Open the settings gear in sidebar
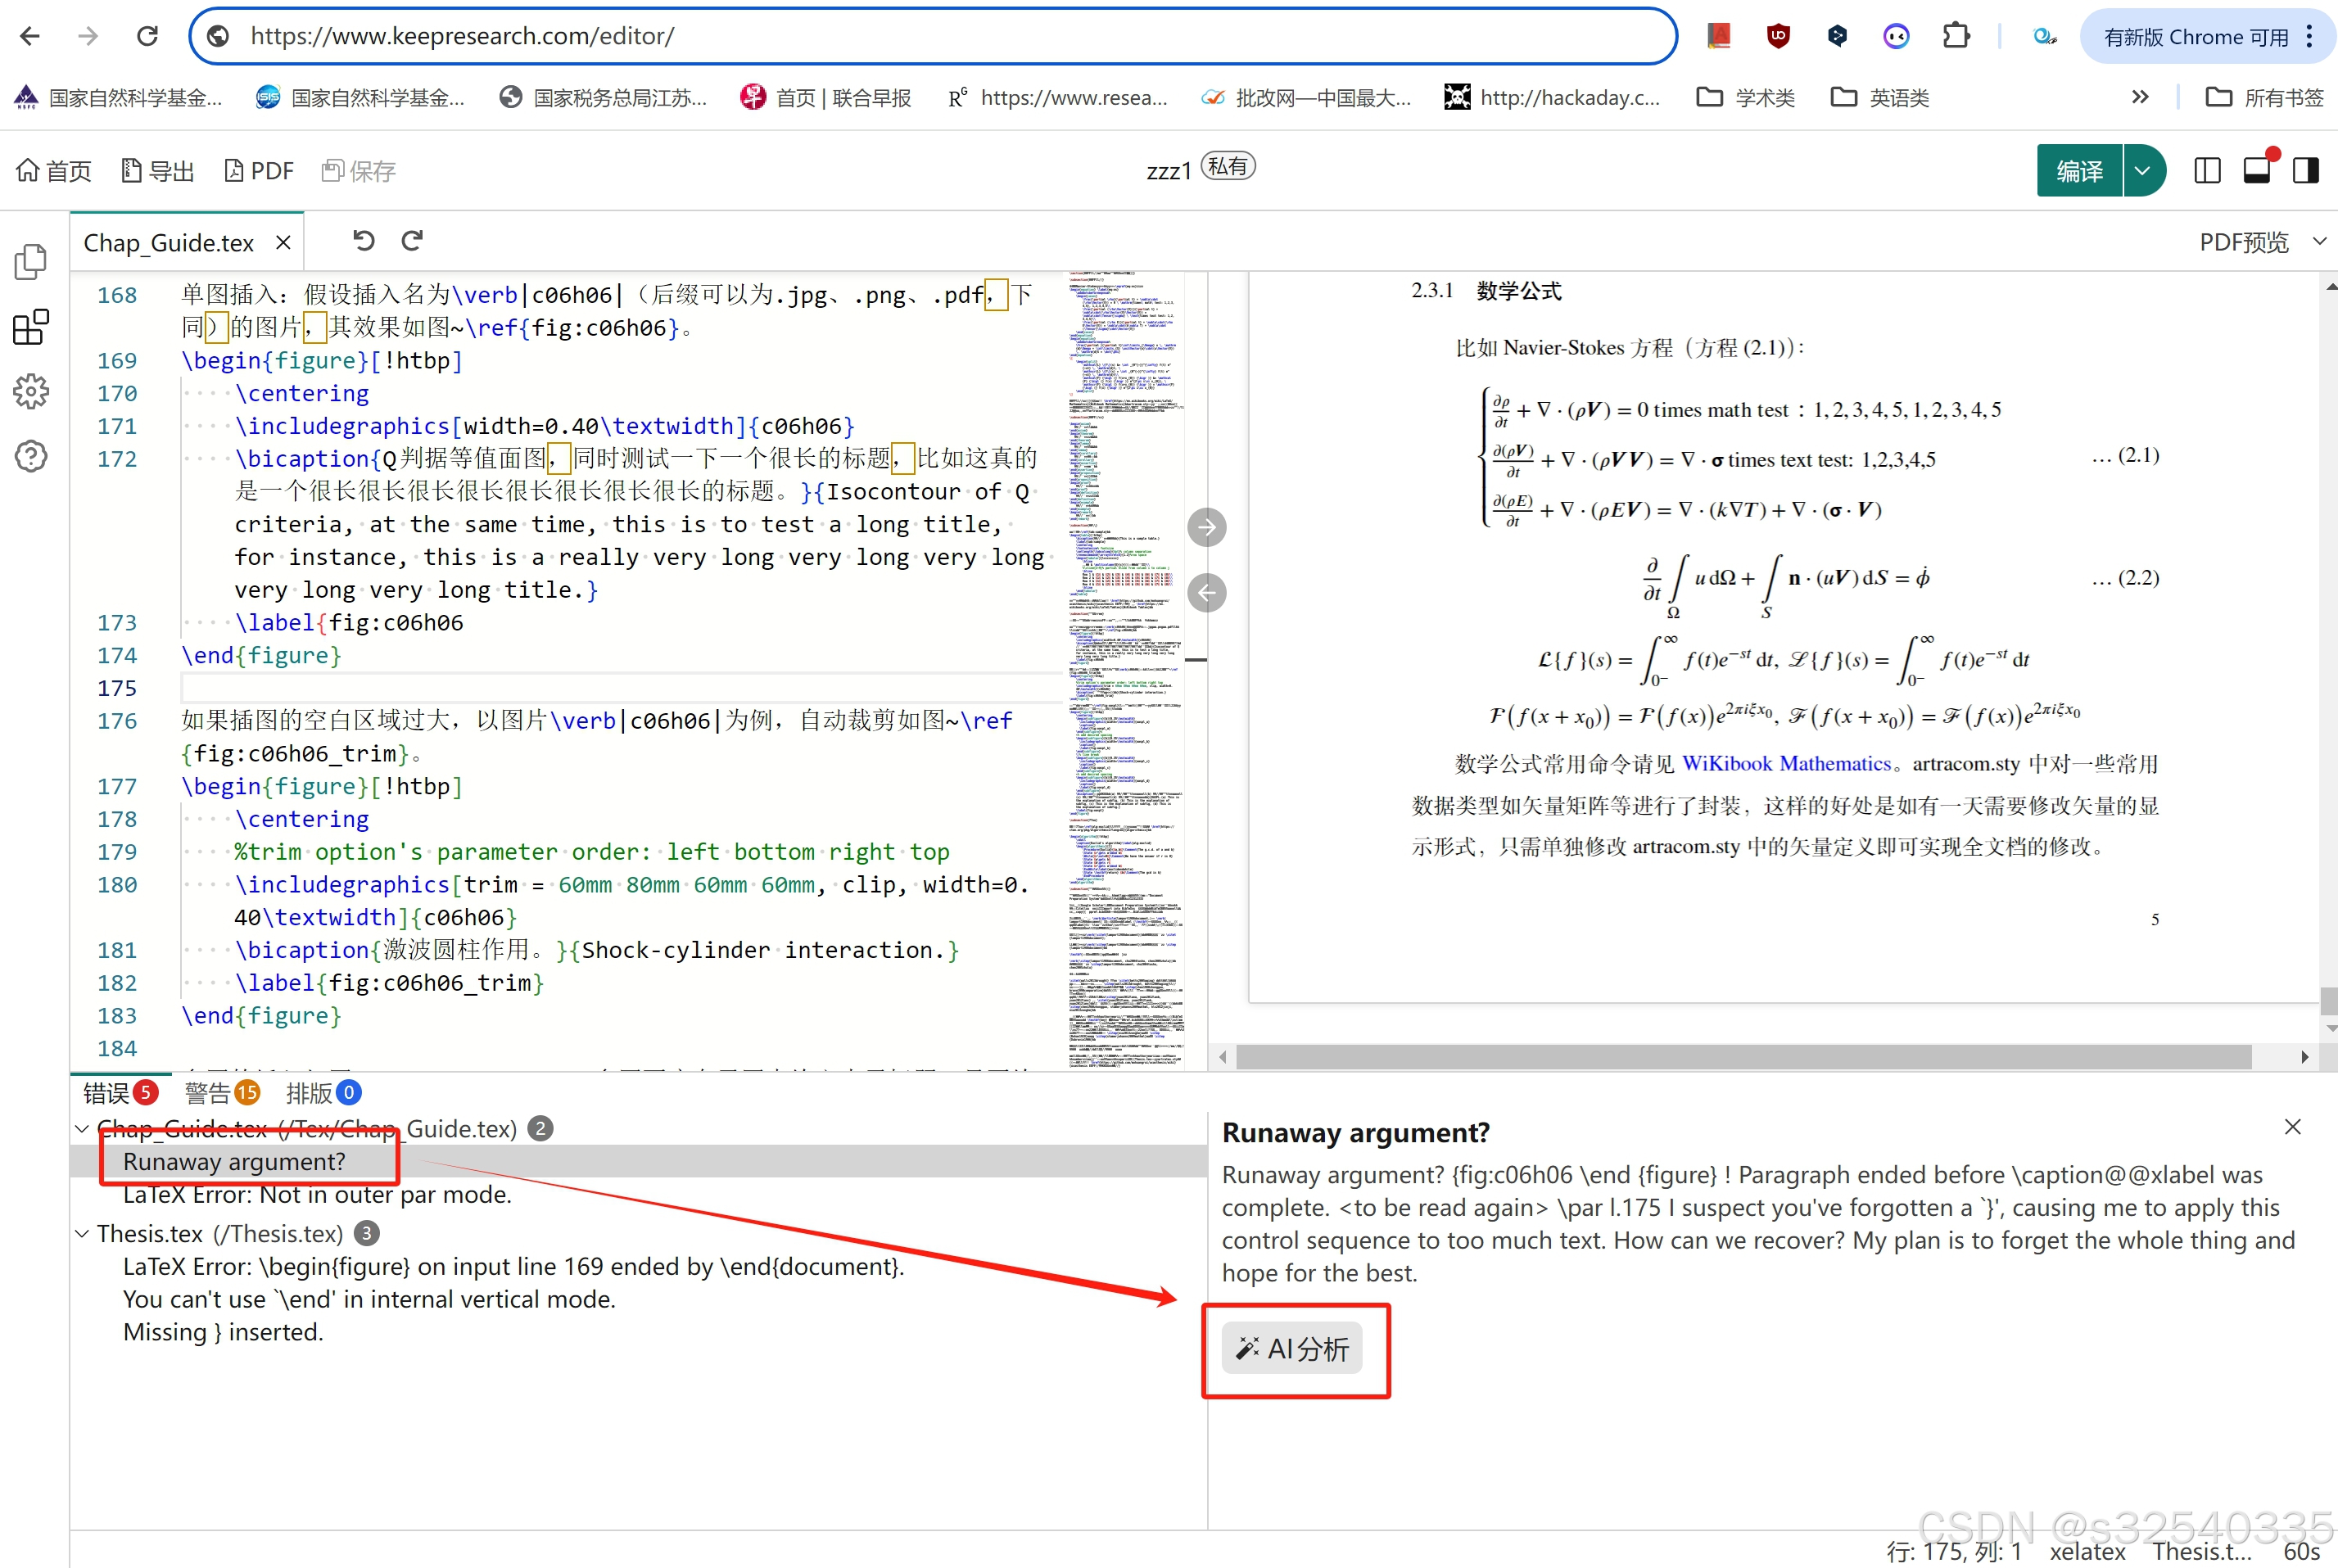 point(31,392)
